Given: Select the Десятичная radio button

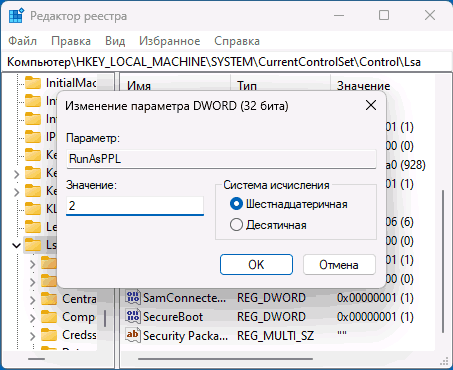Looking at the screenshot, I should (236, 225).
